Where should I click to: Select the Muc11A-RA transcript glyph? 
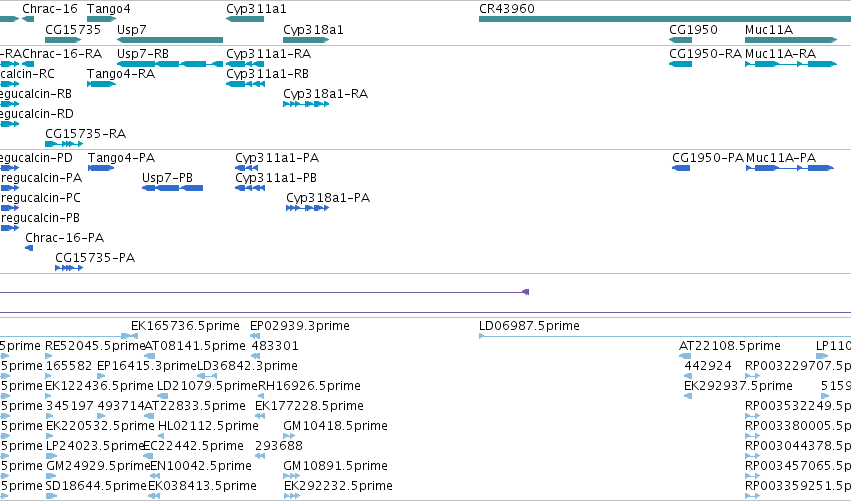pyautogui.click(x=791, y=64)
